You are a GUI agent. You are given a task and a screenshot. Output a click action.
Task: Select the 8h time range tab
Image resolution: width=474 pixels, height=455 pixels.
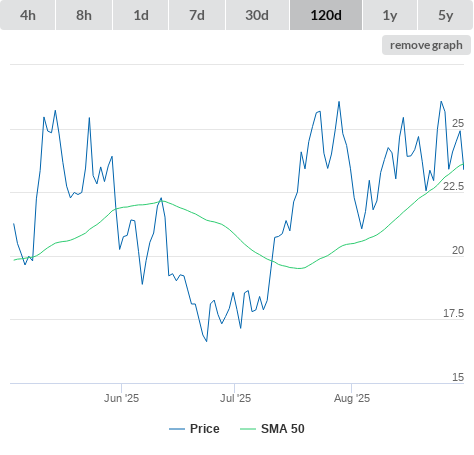(84, 15)
